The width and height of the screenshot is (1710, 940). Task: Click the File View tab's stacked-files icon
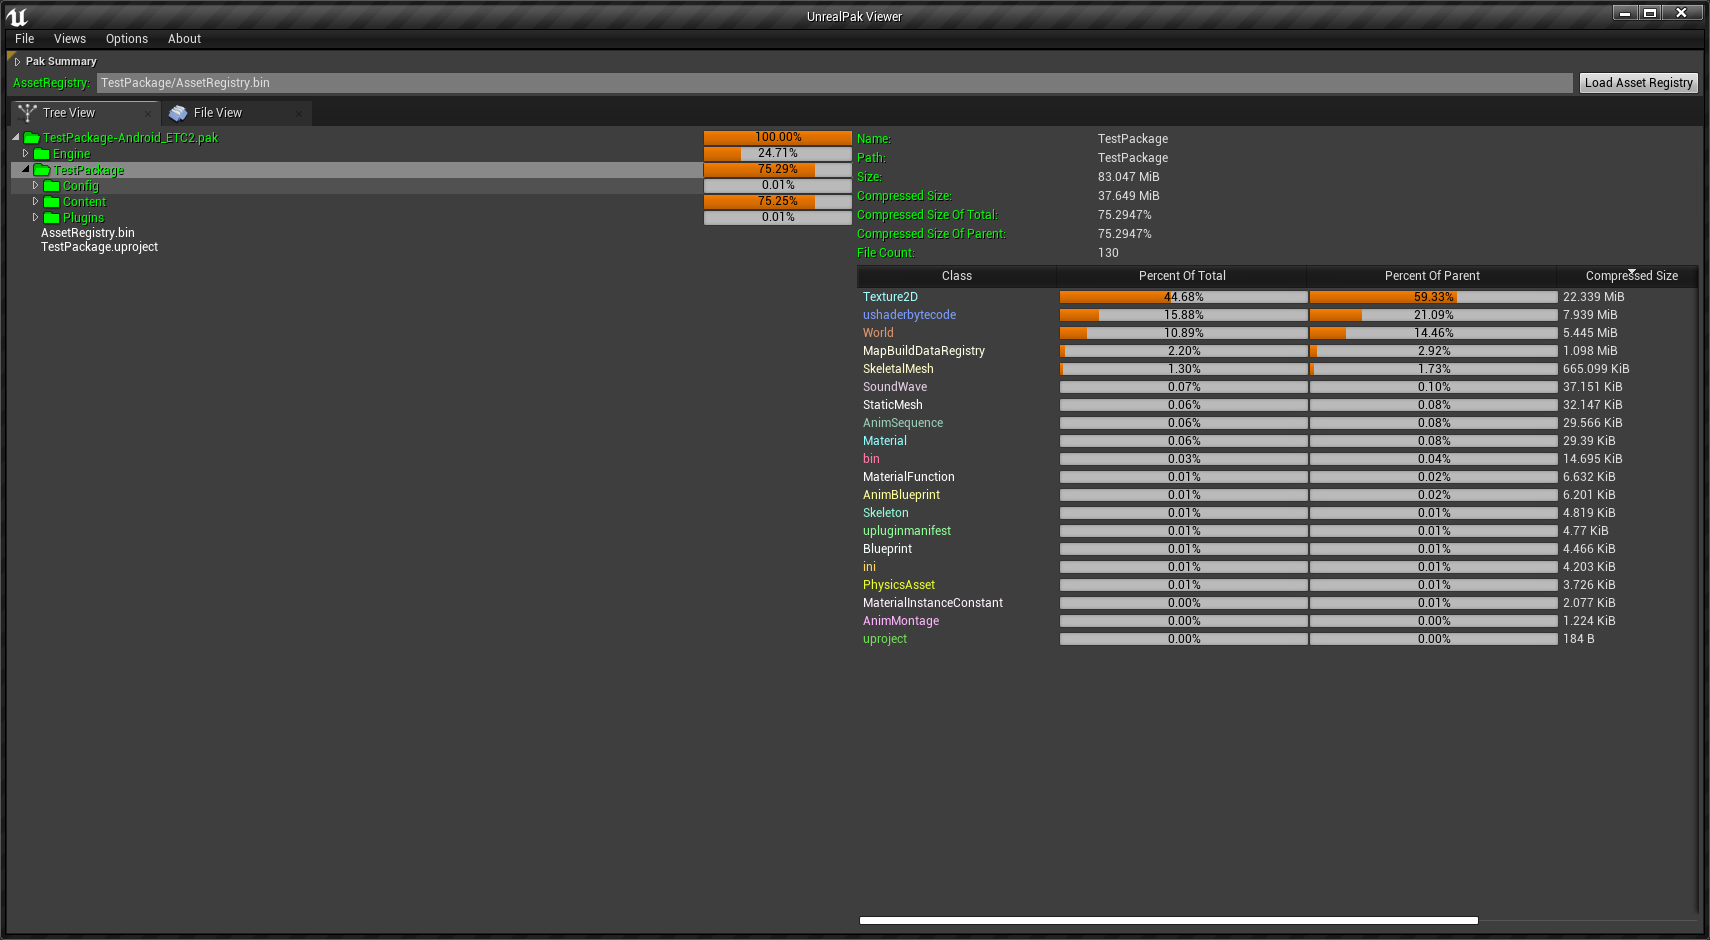(178, 113)
